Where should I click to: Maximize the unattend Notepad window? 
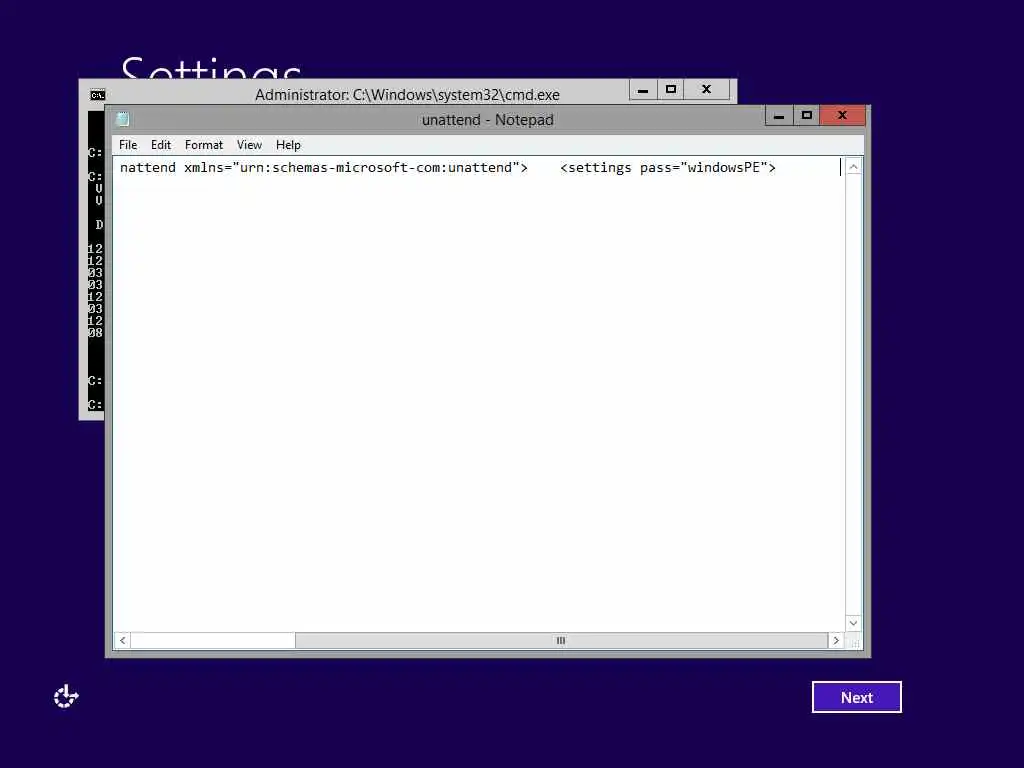pyautogui.click(x=807, y=116)
